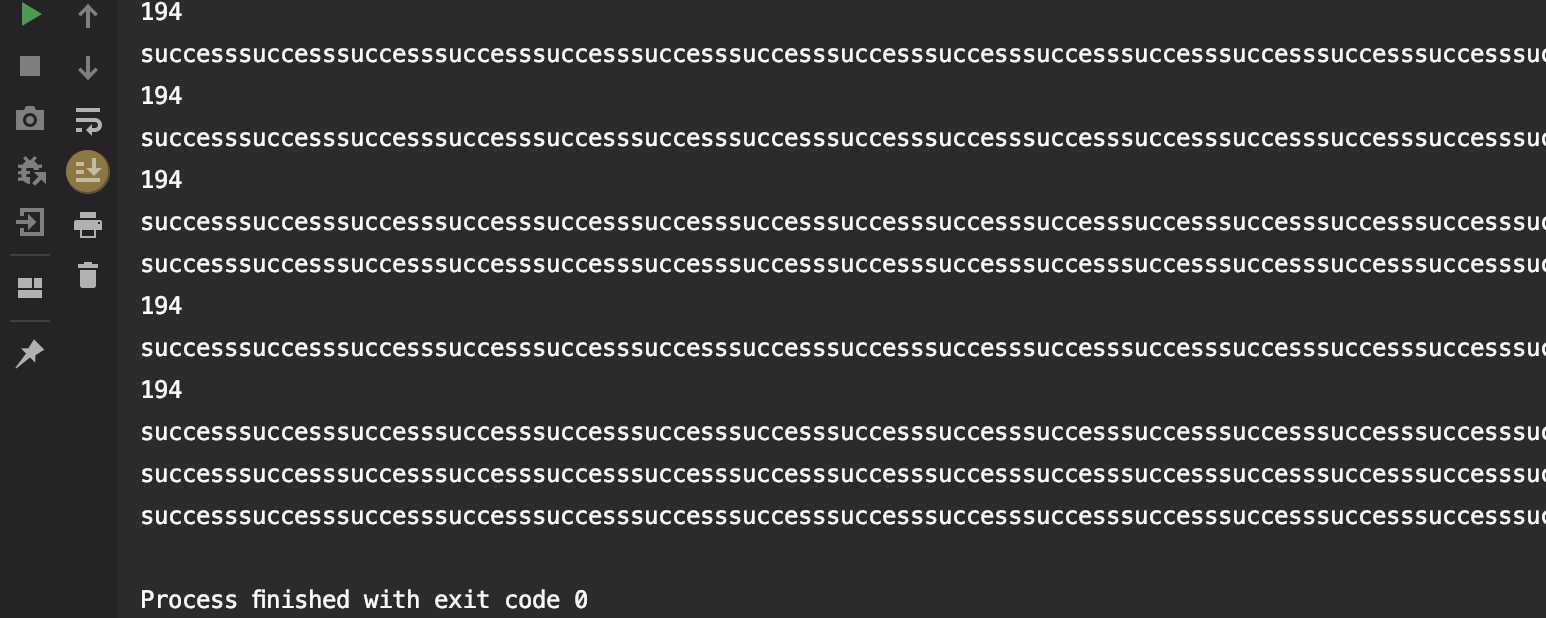Image resolution: width=1546 pixels, height=618 pixels.
Task: Click the 194 followed by three success lines
Action: 162,390
